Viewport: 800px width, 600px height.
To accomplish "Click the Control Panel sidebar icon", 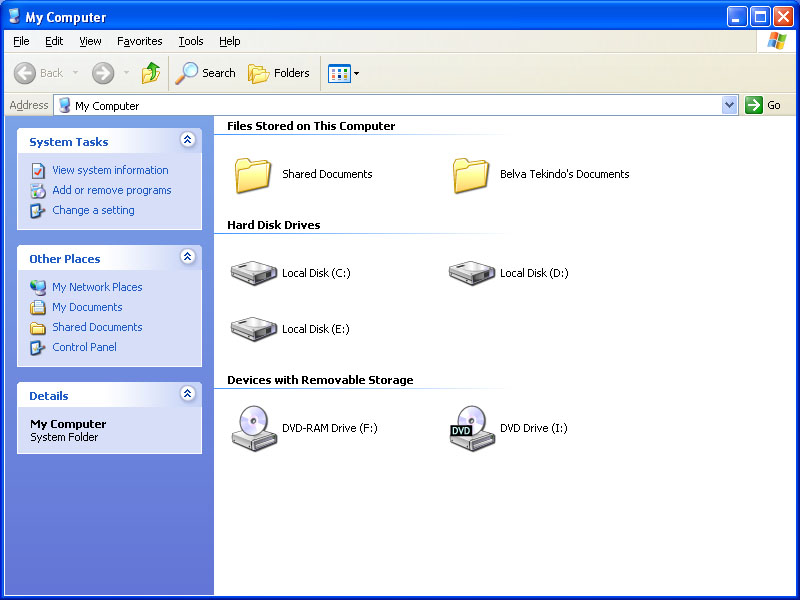I will (x=37, y=348).
